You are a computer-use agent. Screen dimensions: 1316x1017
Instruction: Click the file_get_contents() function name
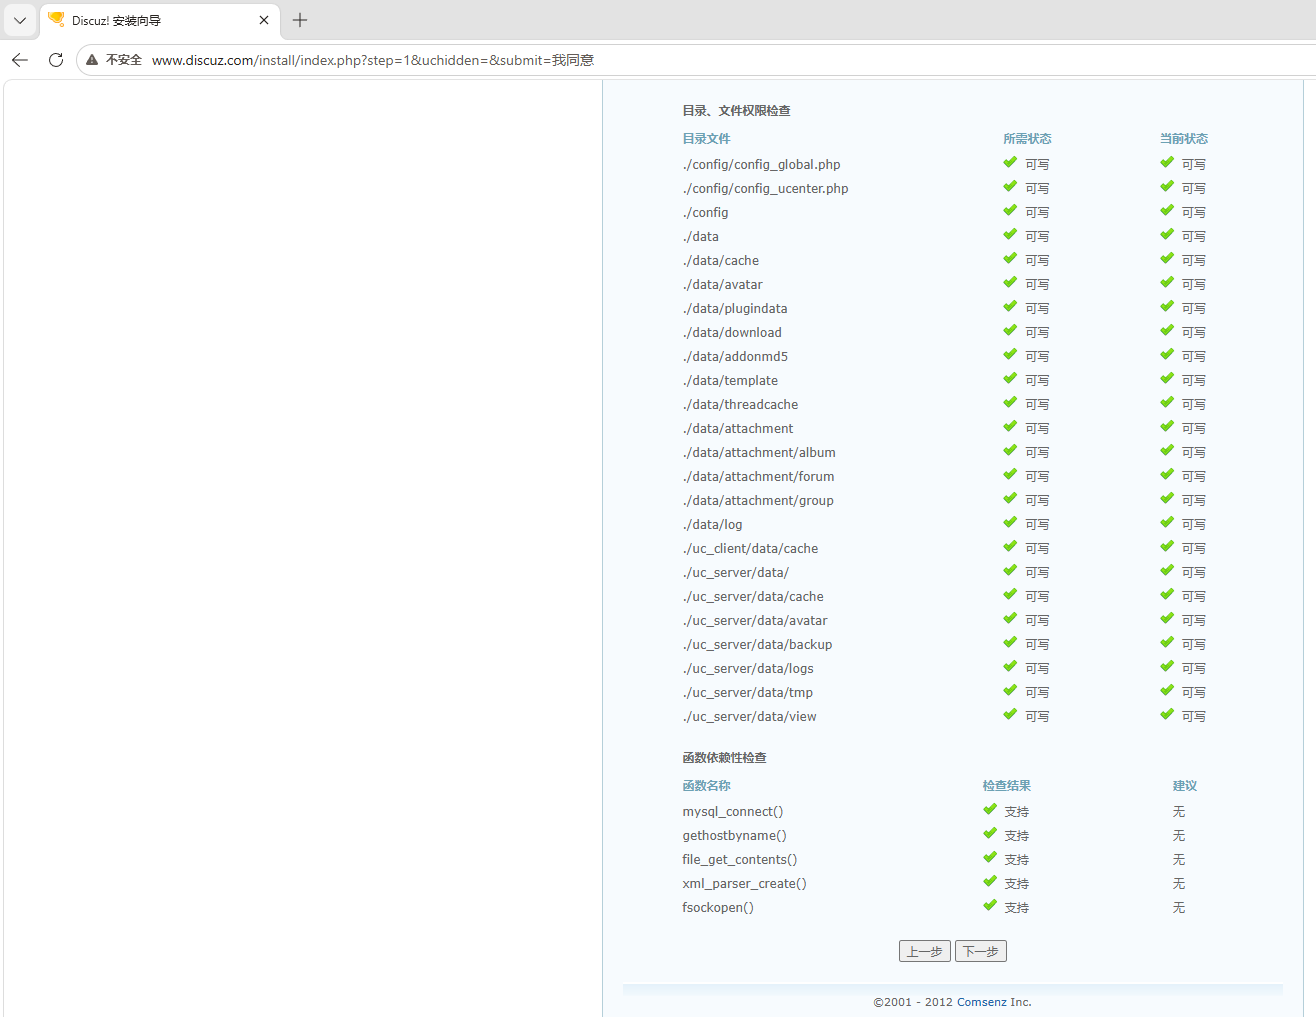click(x=740, y=860)
